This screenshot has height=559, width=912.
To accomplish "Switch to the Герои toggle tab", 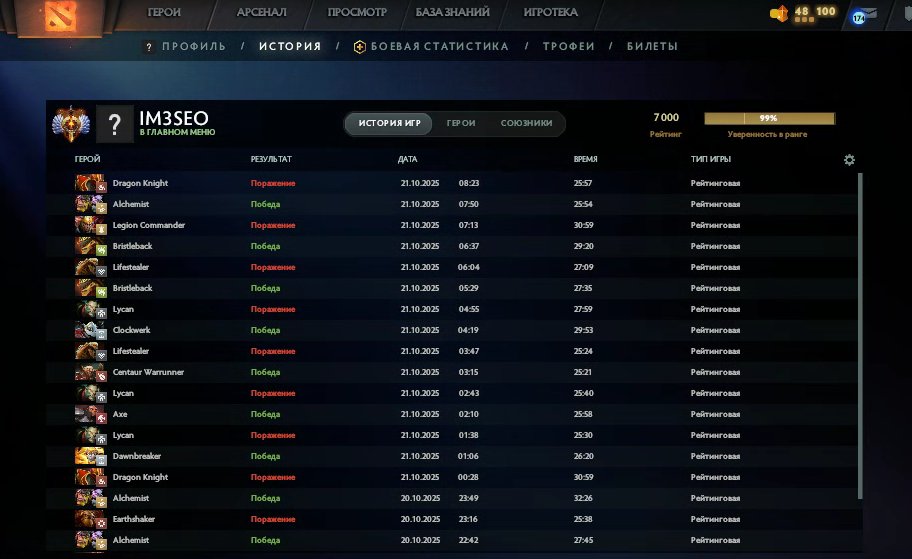I will coord(461,124).
